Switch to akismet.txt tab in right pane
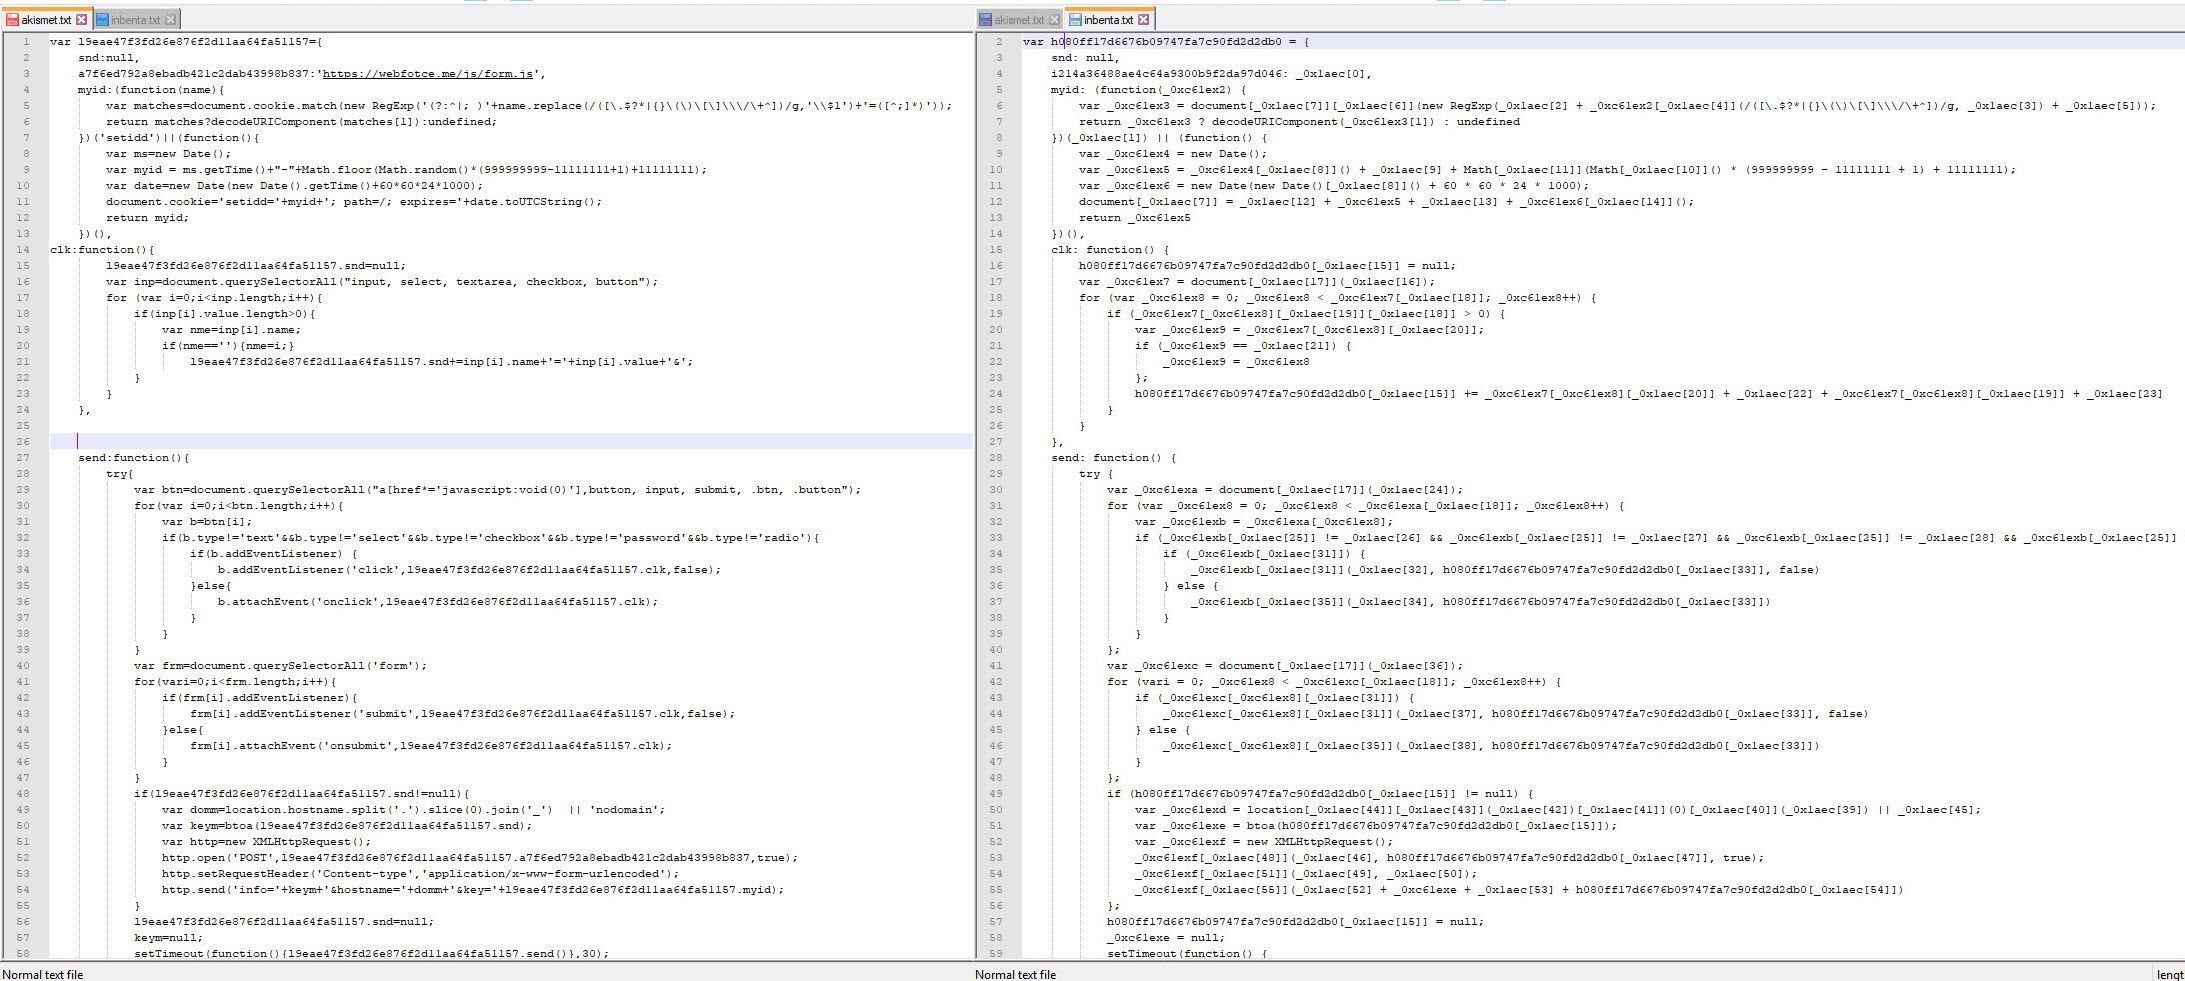Screen dimensions: 2185x981 [x=1018, y=20]
